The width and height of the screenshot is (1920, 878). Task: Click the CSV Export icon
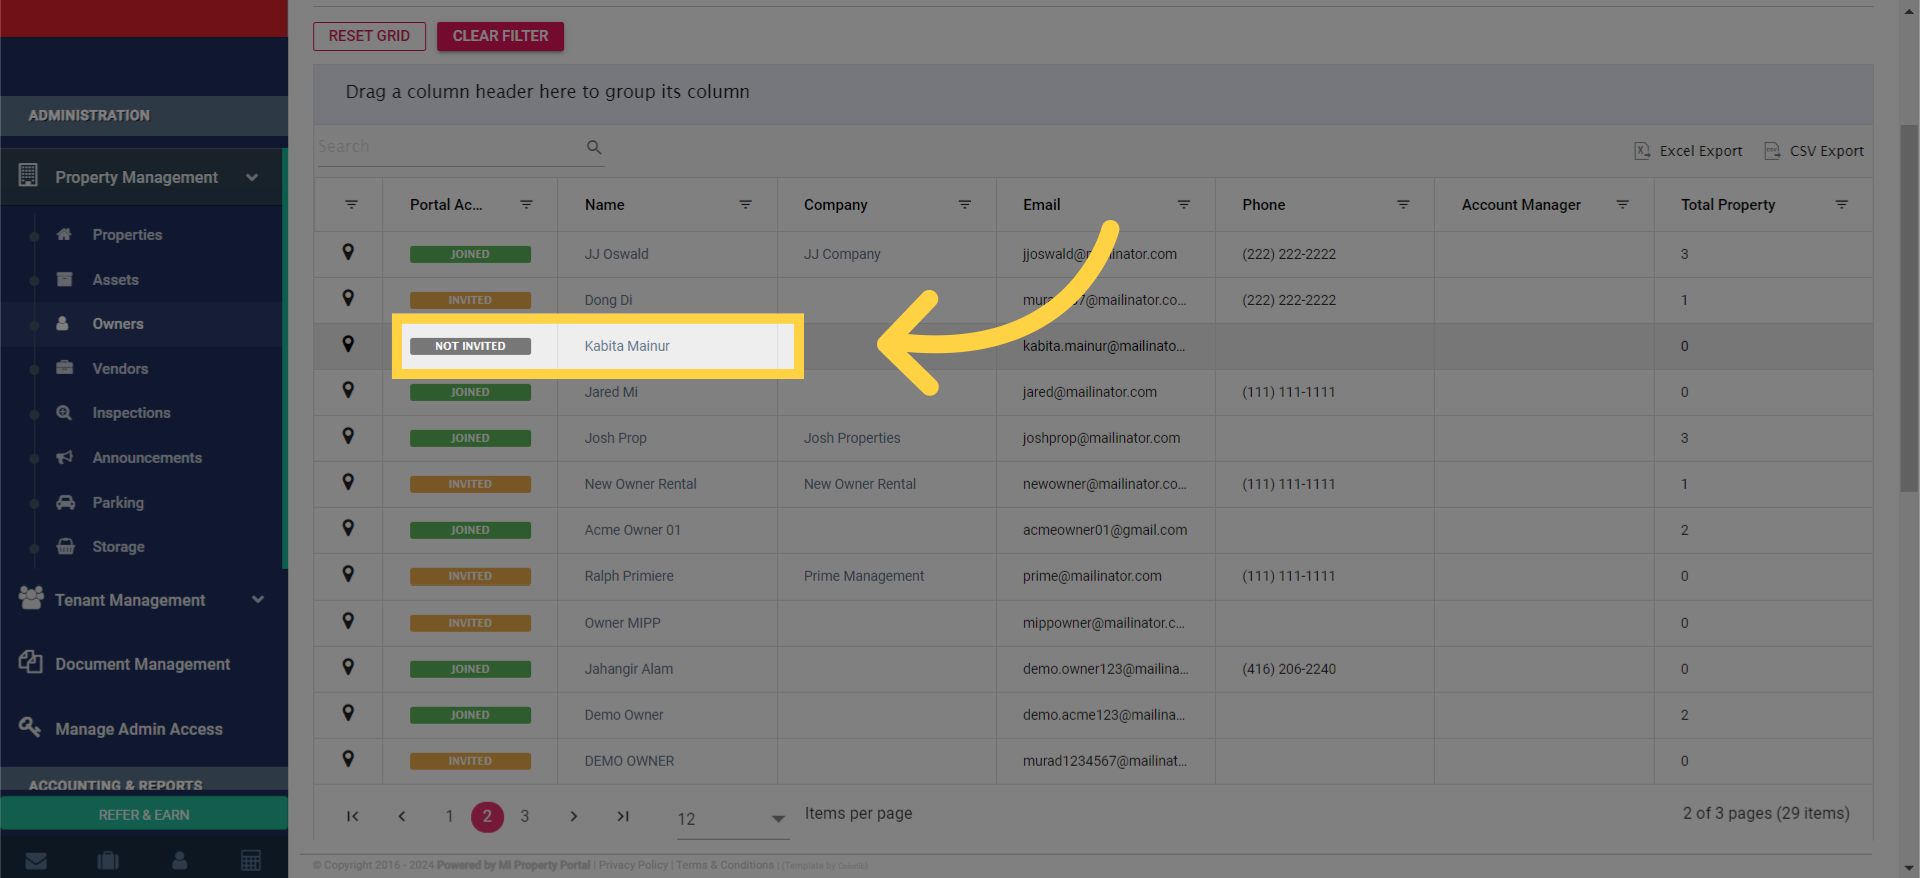pos(1772,151)
